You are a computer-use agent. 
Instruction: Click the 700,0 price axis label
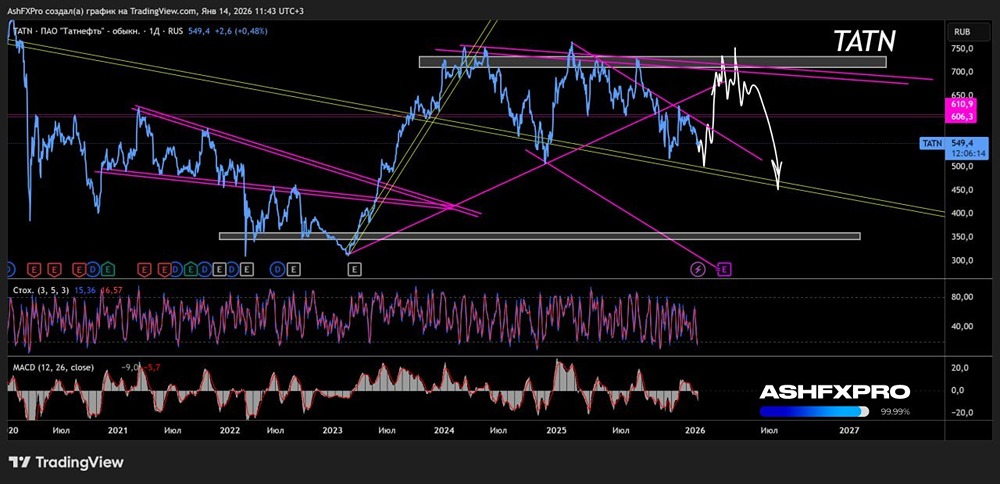960,72
